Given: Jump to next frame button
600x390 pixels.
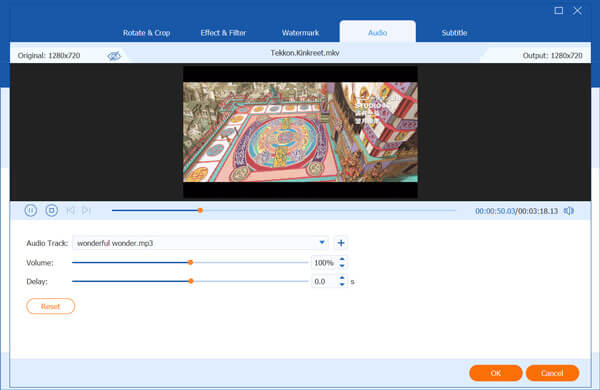Looking at the screenshot, I should tap(86, 211).
